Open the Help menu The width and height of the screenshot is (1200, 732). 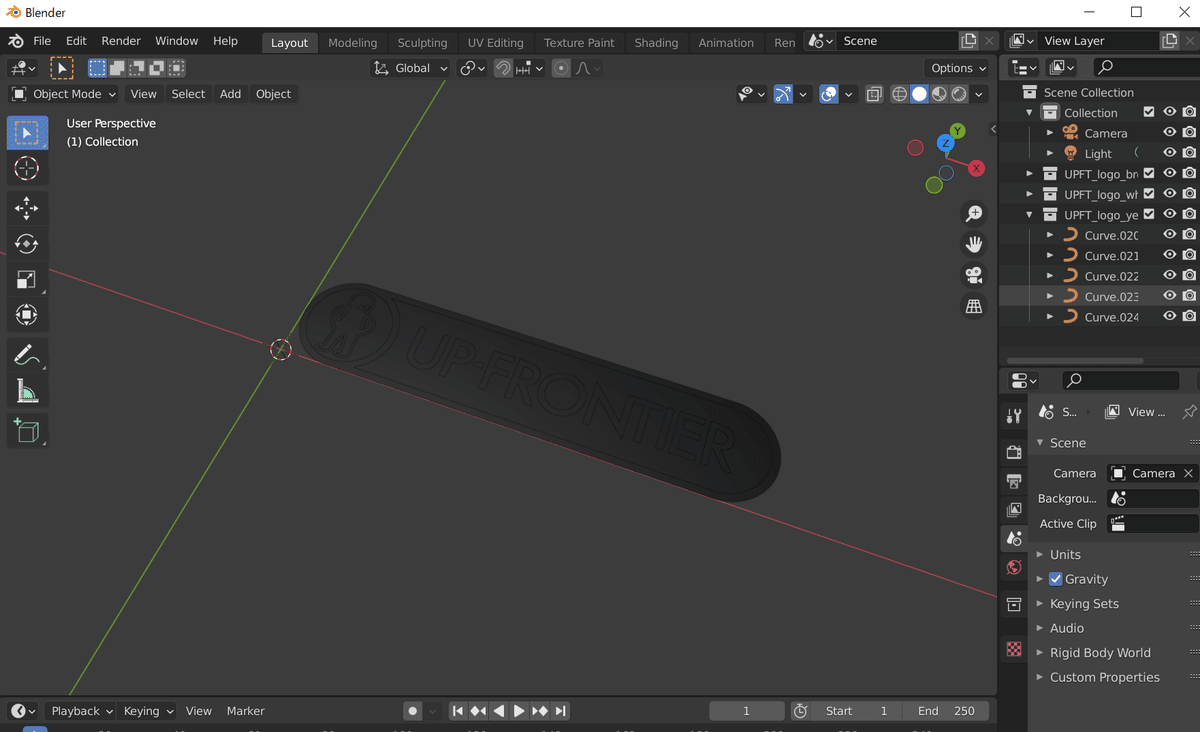tap(226, 41)
